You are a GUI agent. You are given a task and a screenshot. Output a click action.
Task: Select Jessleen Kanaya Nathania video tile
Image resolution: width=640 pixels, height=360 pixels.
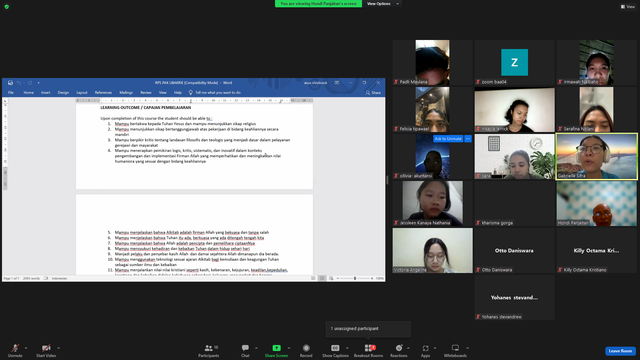pos(433,203)
